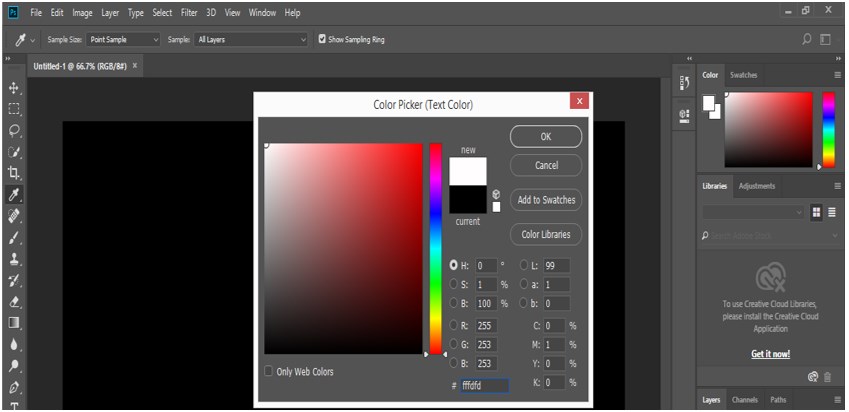
Task: Open the Layer menu
Action: click(x=110, y=12)
